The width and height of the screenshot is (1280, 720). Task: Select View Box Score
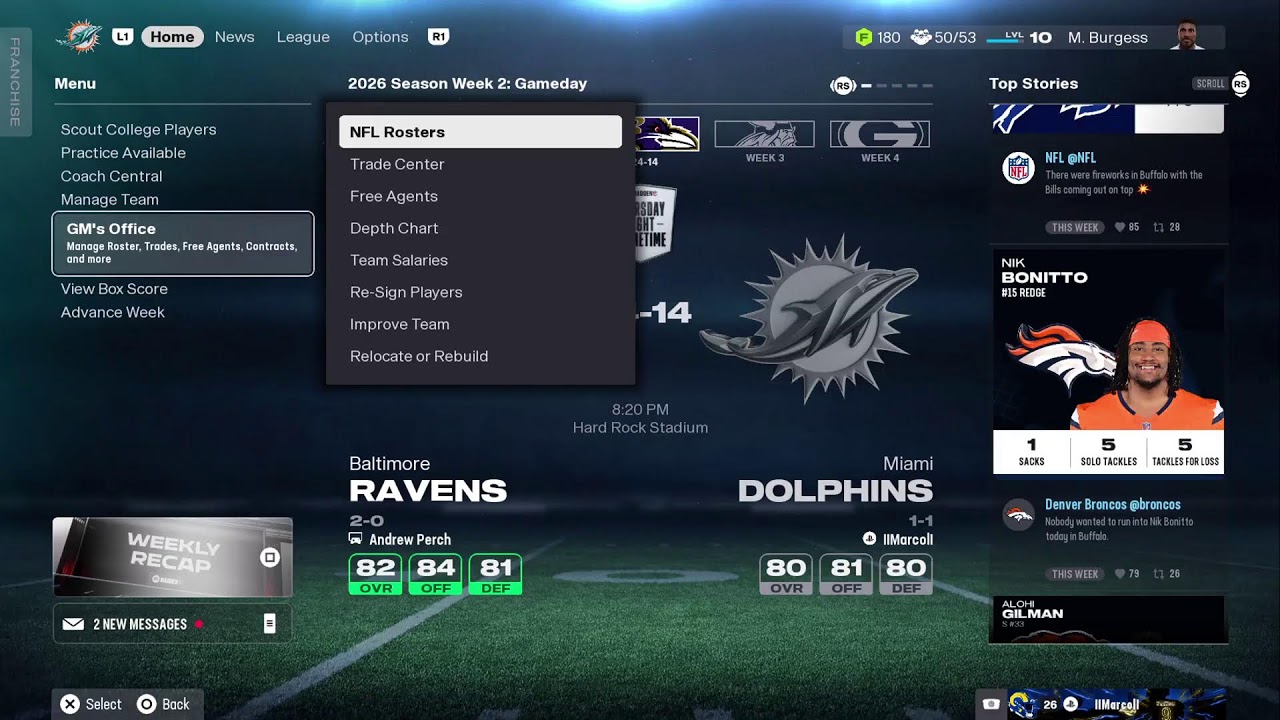coord(114,289)
